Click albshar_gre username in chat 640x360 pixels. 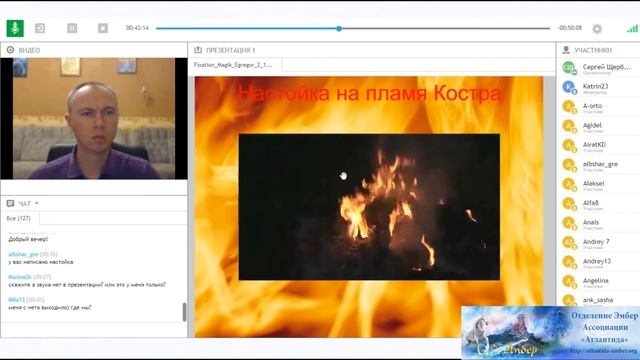[23, 254]
